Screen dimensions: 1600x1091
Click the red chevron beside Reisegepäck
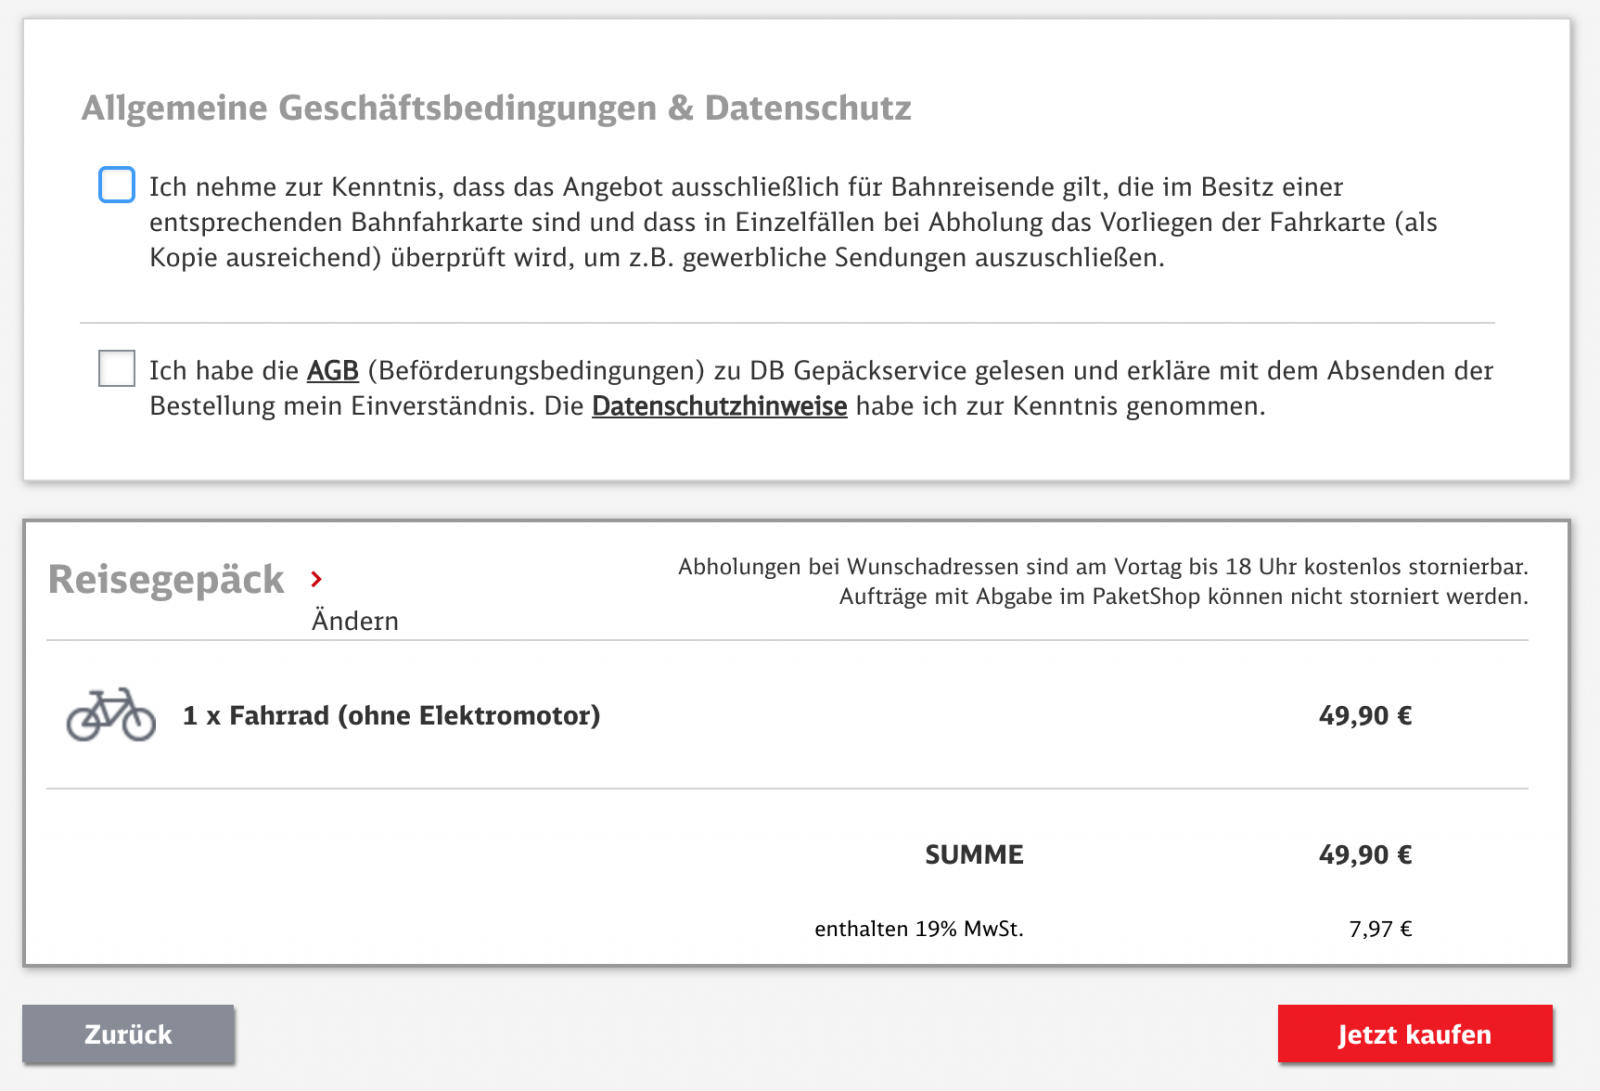click(x=316, y=579)
